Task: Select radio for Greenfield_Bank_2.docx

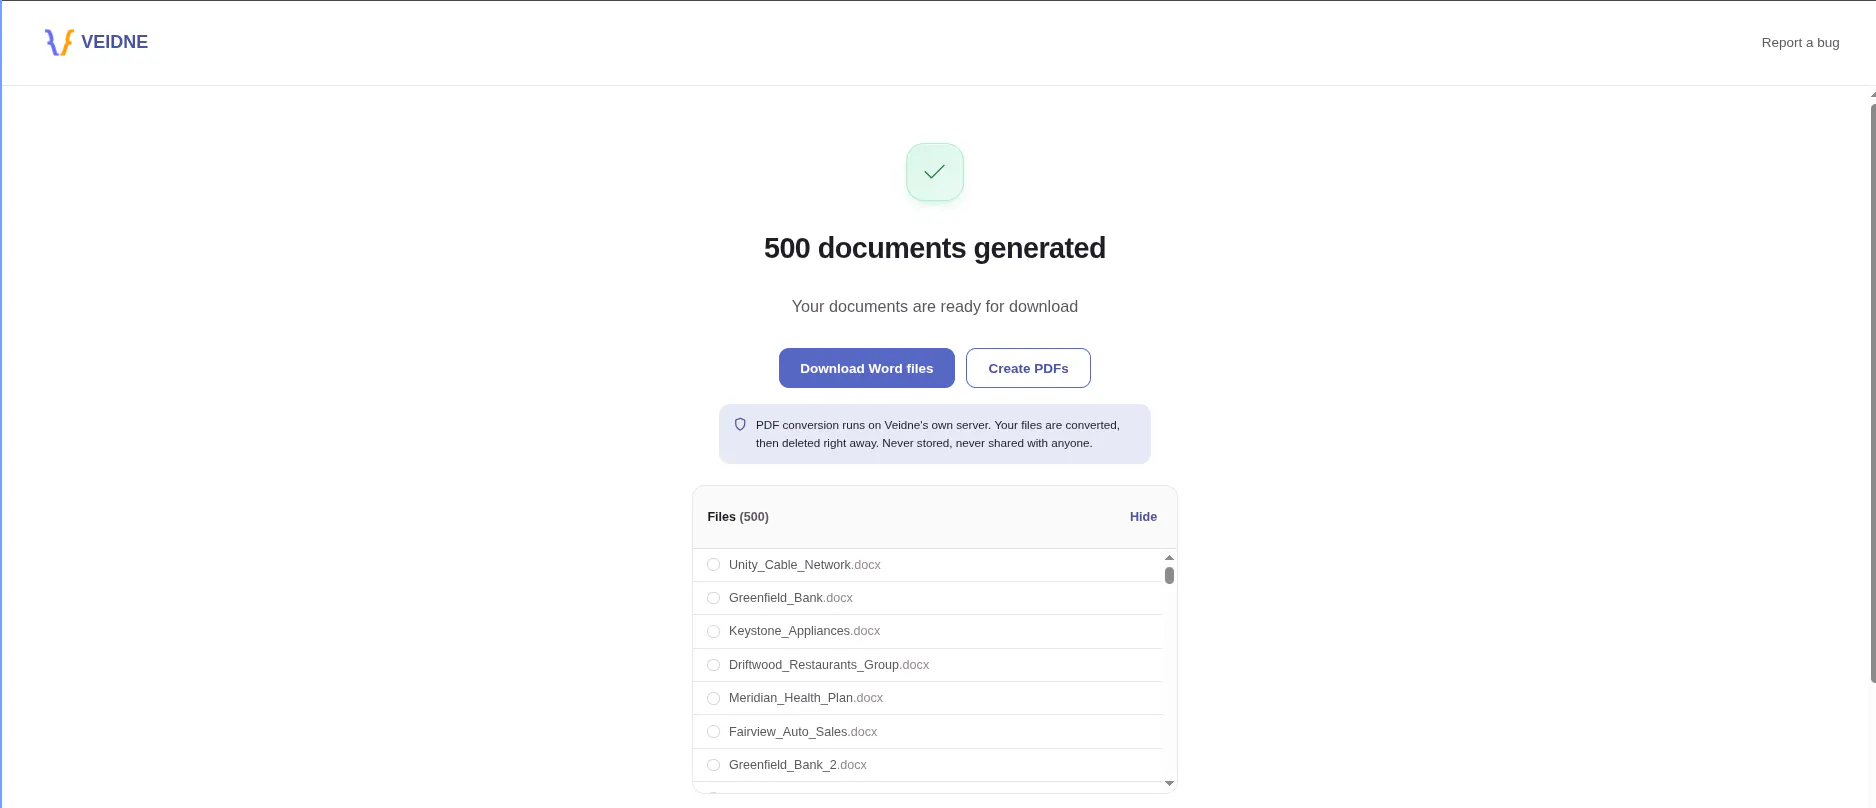Action: (x=713, y=765)
